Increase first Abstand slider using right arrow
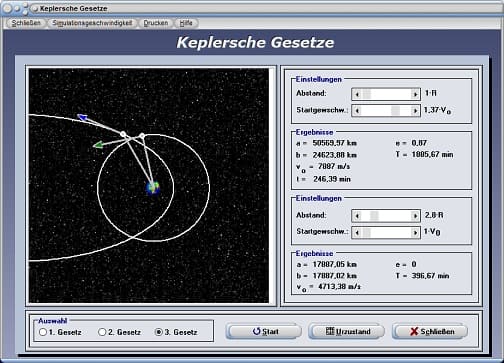 click(x=415, y=94)
